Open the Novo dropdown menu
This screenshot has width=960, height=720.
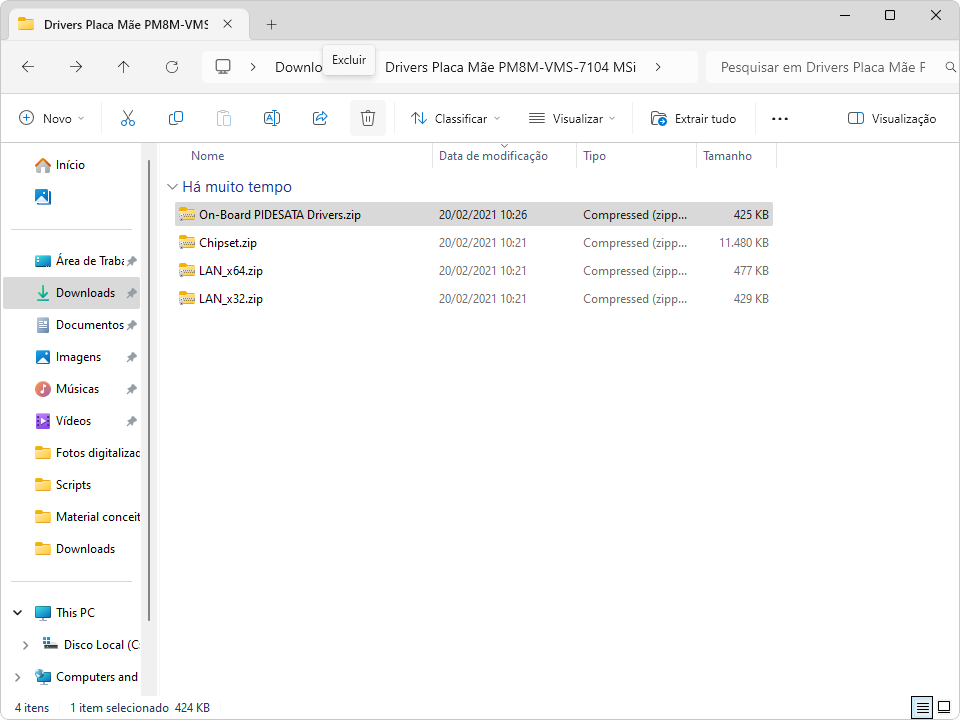(52, 118)
